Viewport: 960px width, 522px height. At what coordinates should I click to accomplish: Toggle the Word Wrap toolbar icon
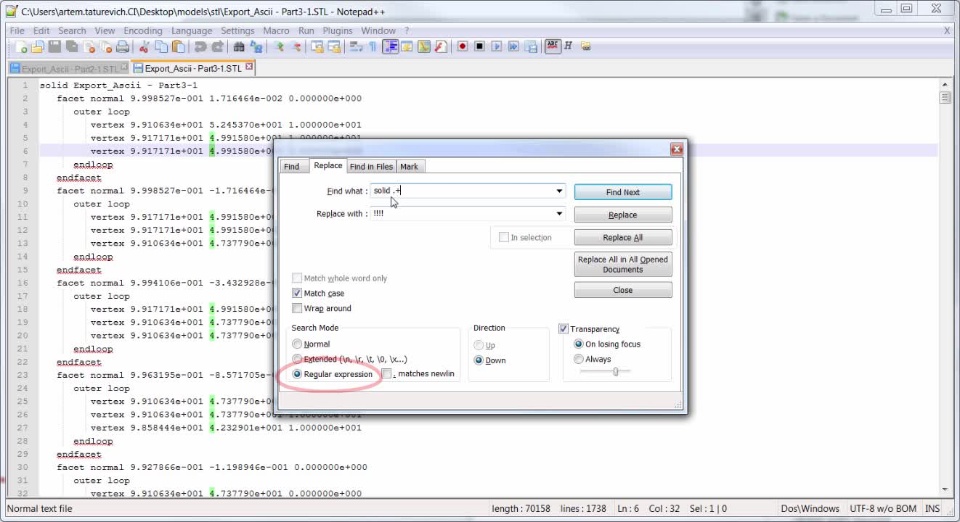(356, 47)
